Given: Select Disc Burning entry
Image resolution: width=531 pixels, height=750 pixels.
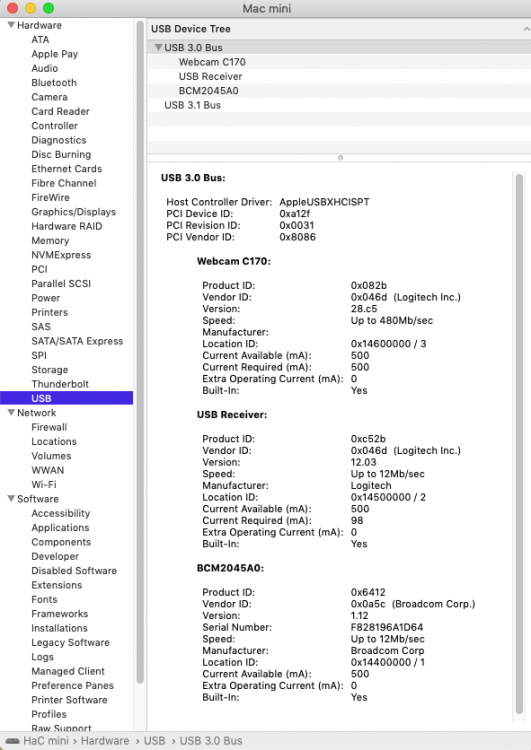Looking at the screenshot, I should pyautogui.click(x=61, y=154).
